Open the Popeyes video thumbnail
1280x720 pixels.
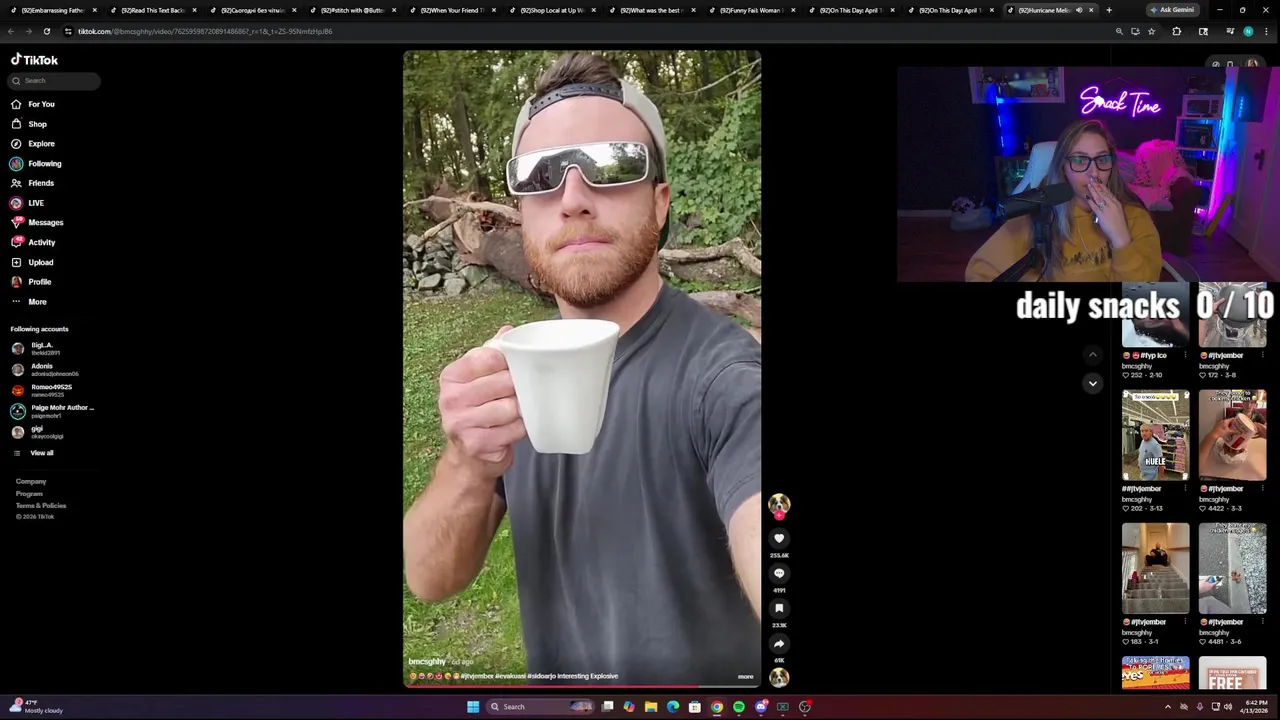(1155, 673)
